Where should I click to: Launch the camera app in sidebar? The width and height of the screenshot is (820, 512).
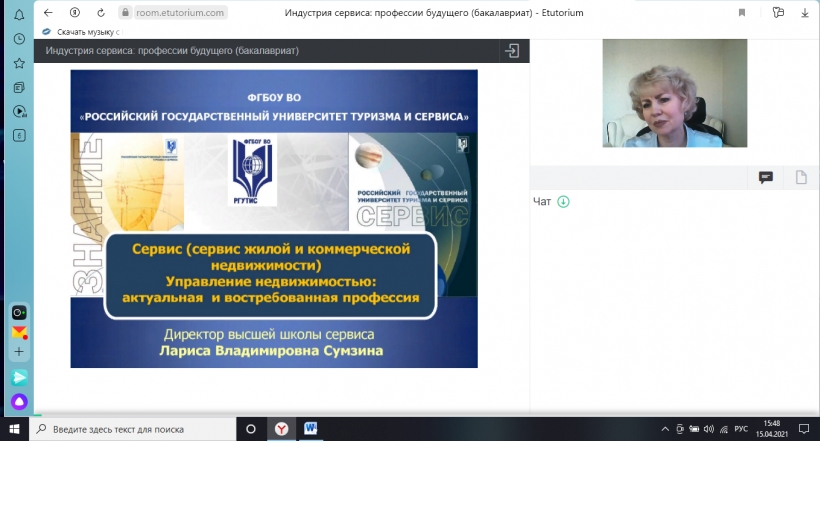[x=19, y=313]
